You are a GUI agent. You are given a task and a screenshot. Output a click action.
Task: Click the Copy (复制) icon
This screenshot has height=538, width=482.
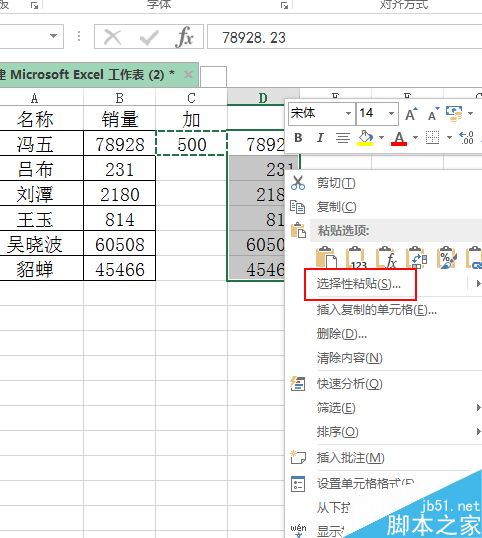point(297,207)
